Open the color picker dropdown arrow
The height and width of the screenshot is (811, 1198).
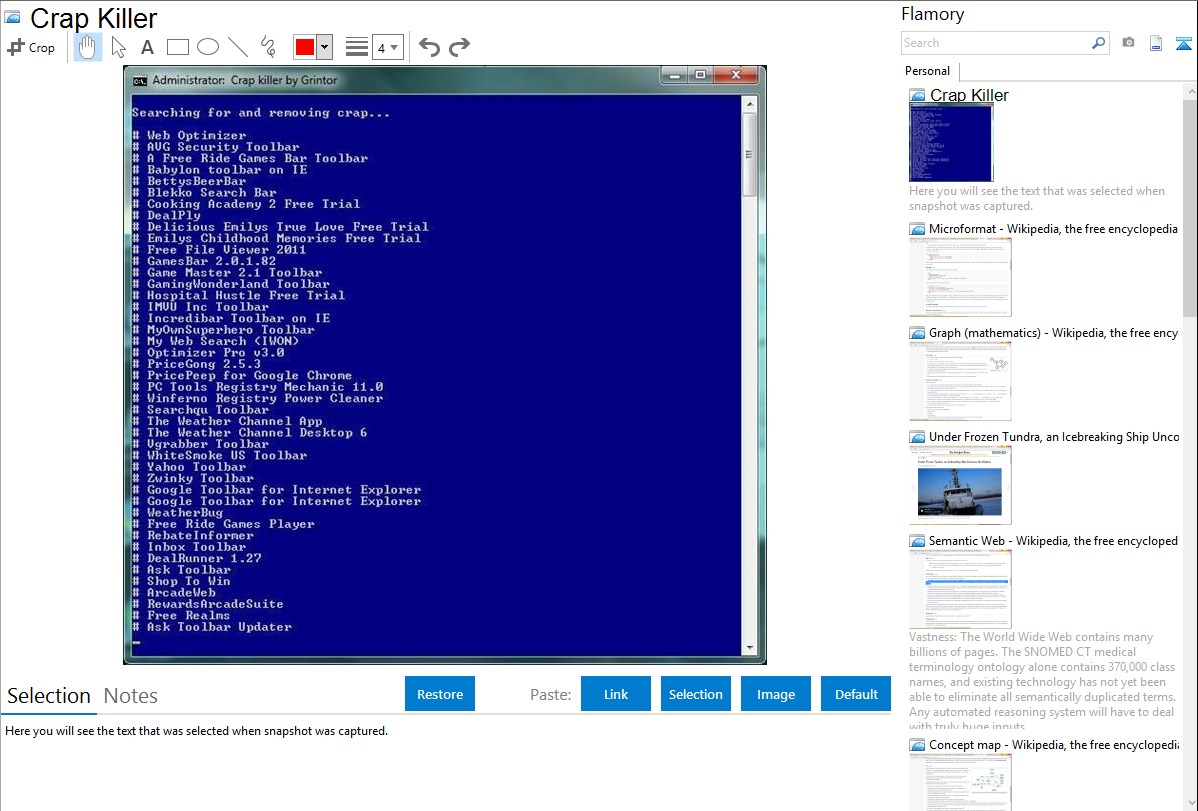(x=324, y=47)
